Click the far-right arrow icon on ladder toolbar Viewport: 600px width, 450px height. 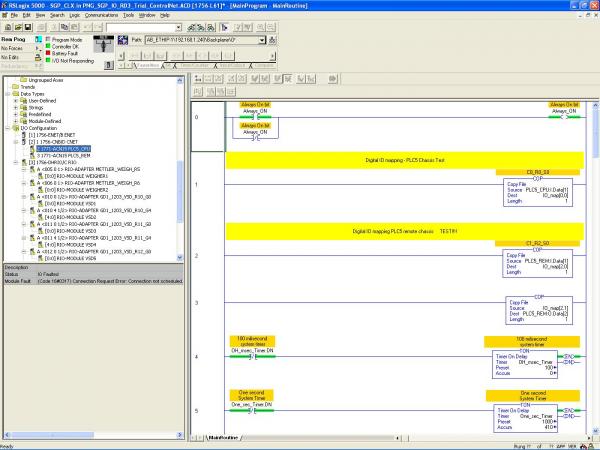click(x=333, y=79)
